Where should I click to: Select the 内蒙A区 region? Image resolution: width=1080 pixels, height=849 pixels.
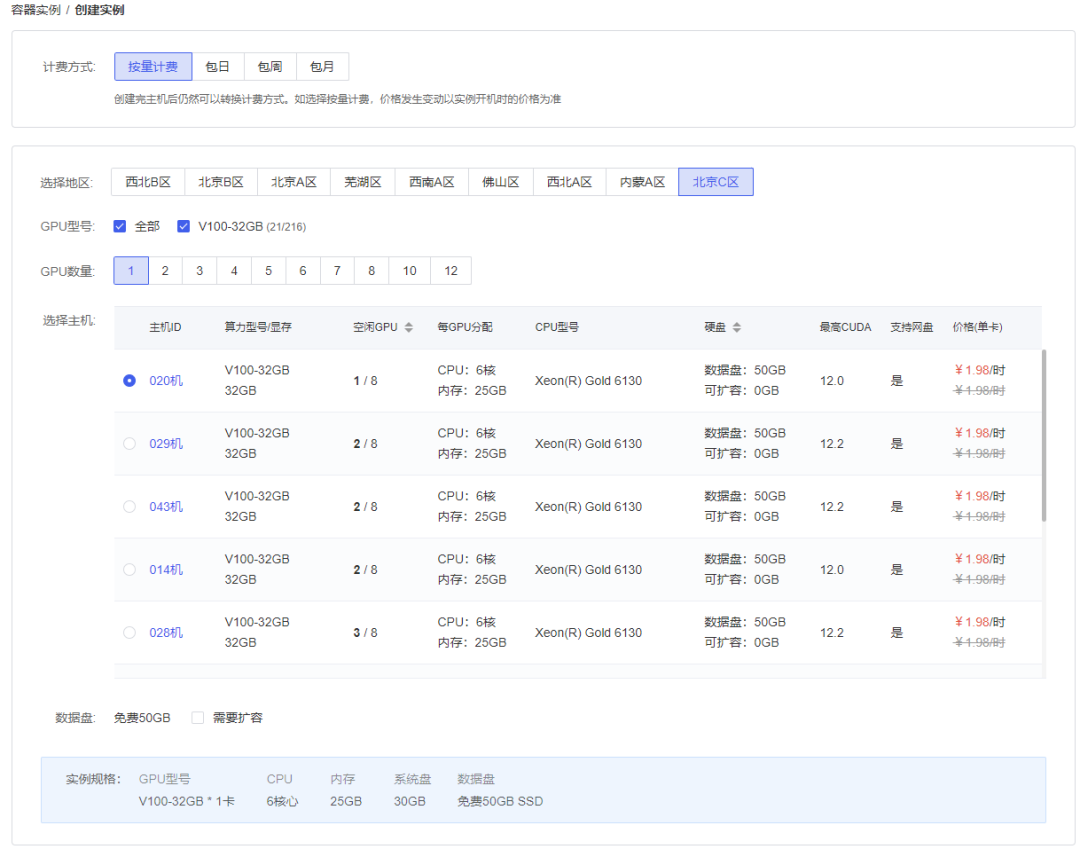[x=642, y=182]
